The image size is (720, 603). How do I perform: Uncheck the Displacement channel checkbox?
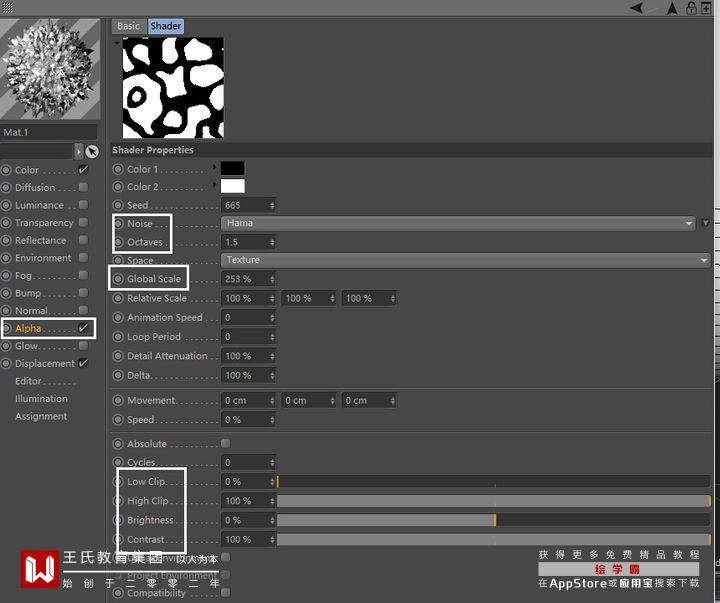click(83, 363)
